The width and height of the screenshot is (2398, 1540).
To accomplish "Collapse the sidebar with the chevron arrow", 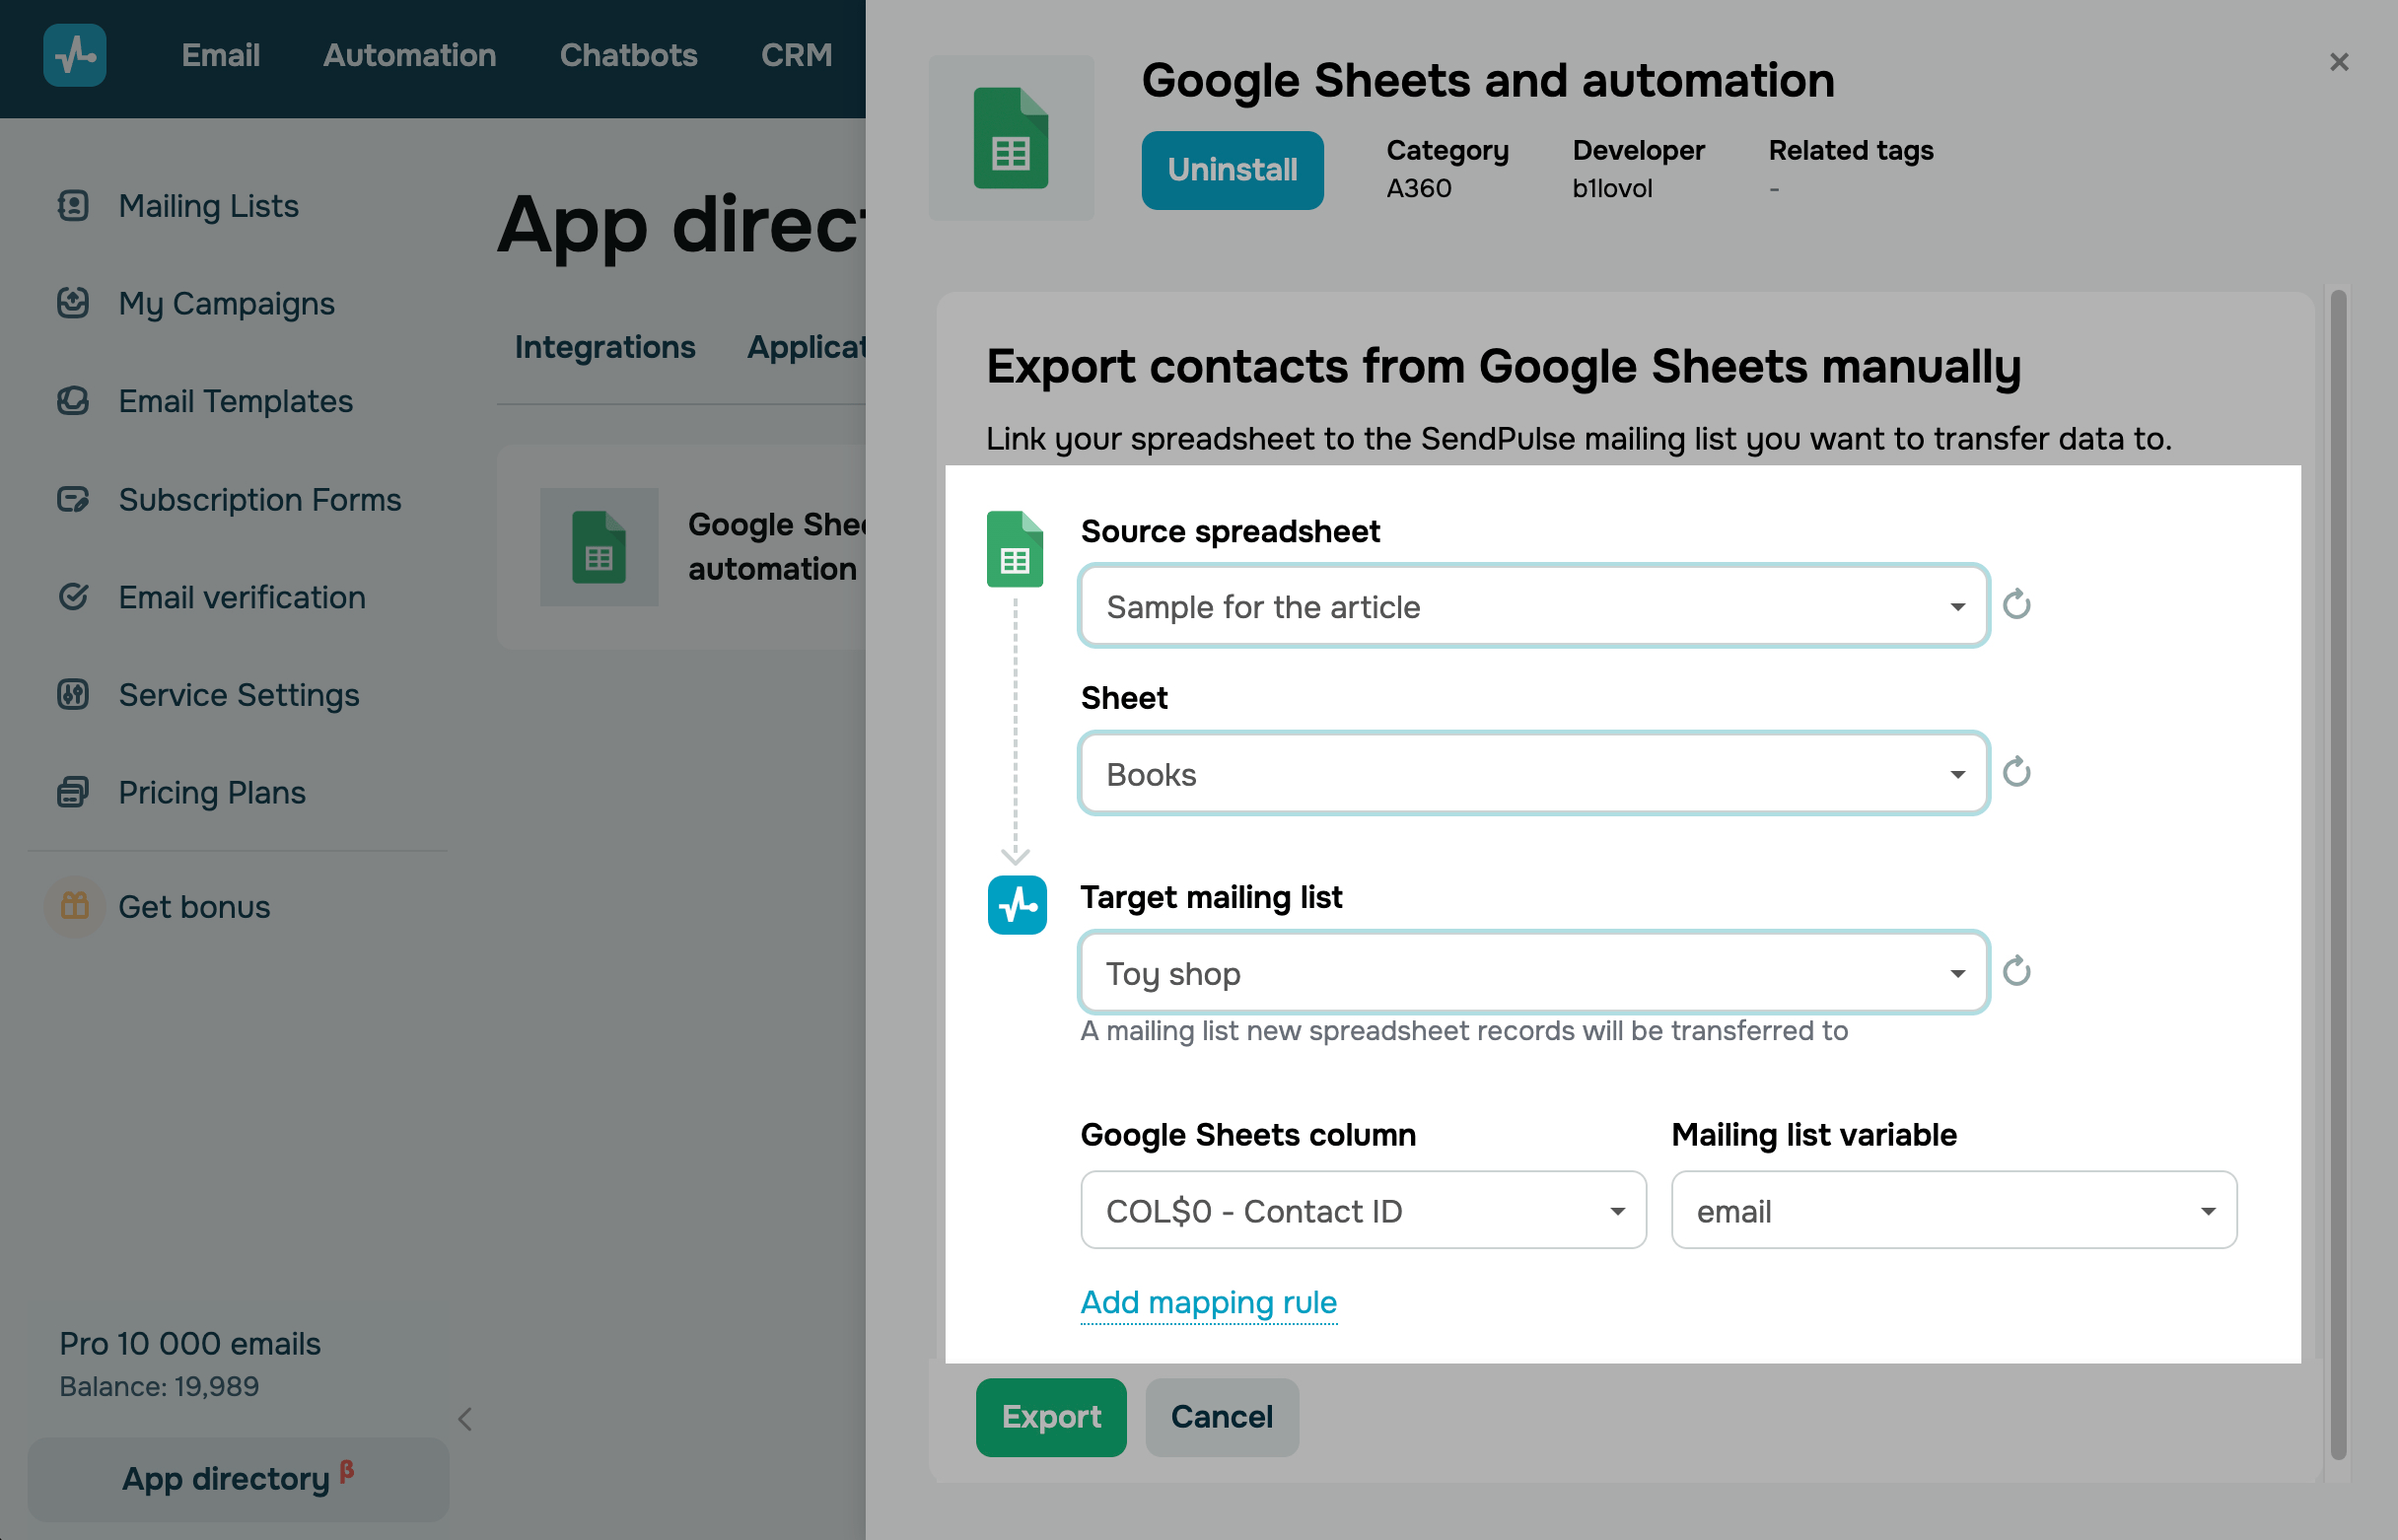I will click(x=465, y=1418).
